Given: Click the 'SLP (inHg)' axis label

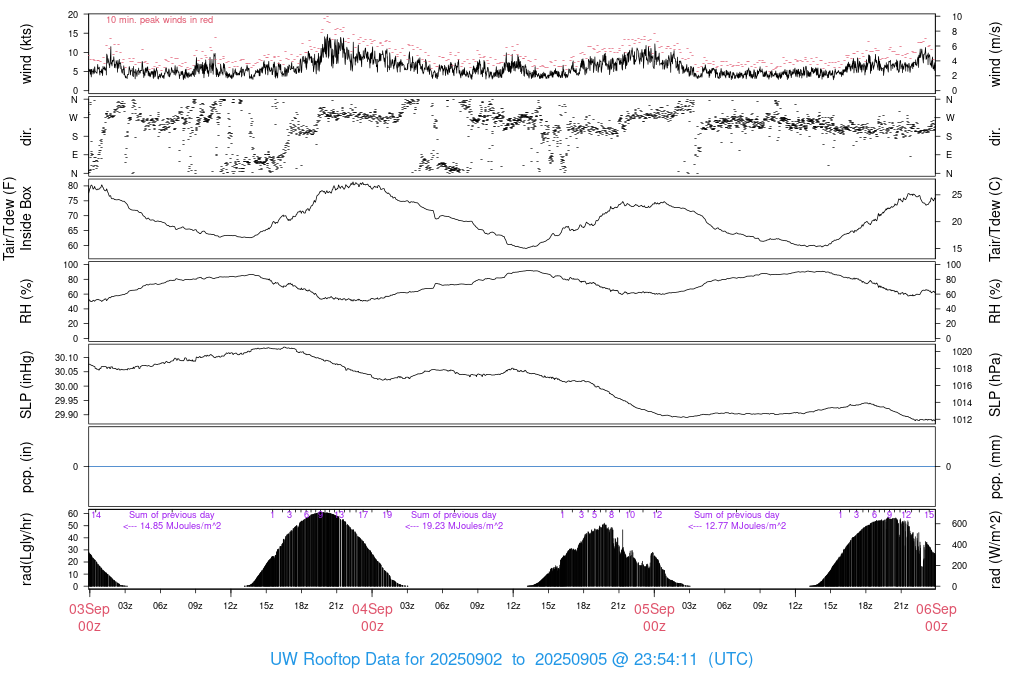Looking at the screenshot, I should tap(26, 385).
